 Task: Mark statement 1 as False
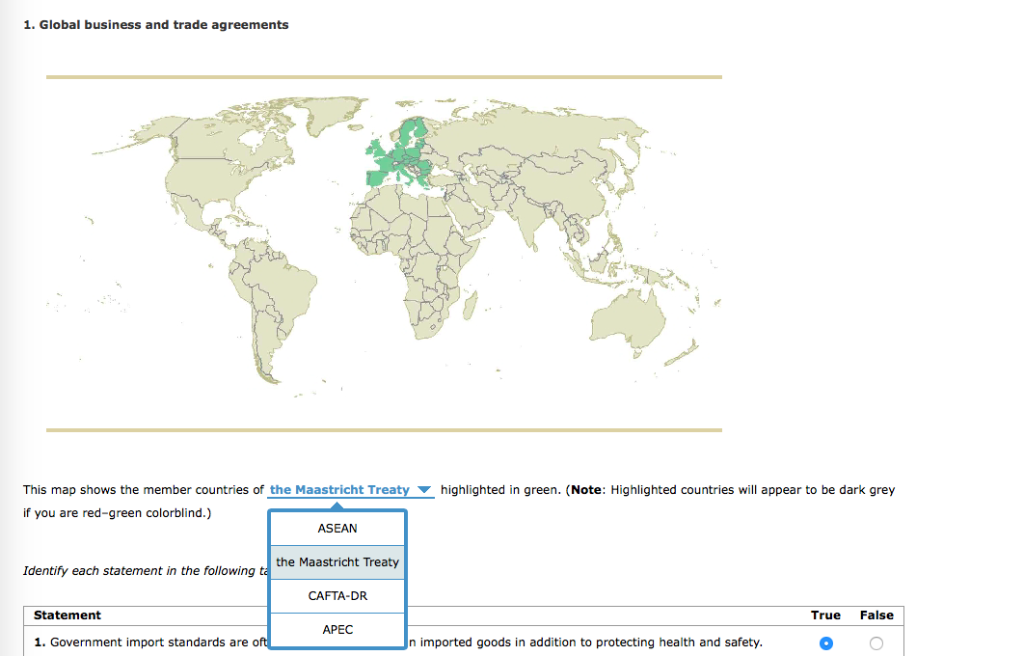[876, 643]
